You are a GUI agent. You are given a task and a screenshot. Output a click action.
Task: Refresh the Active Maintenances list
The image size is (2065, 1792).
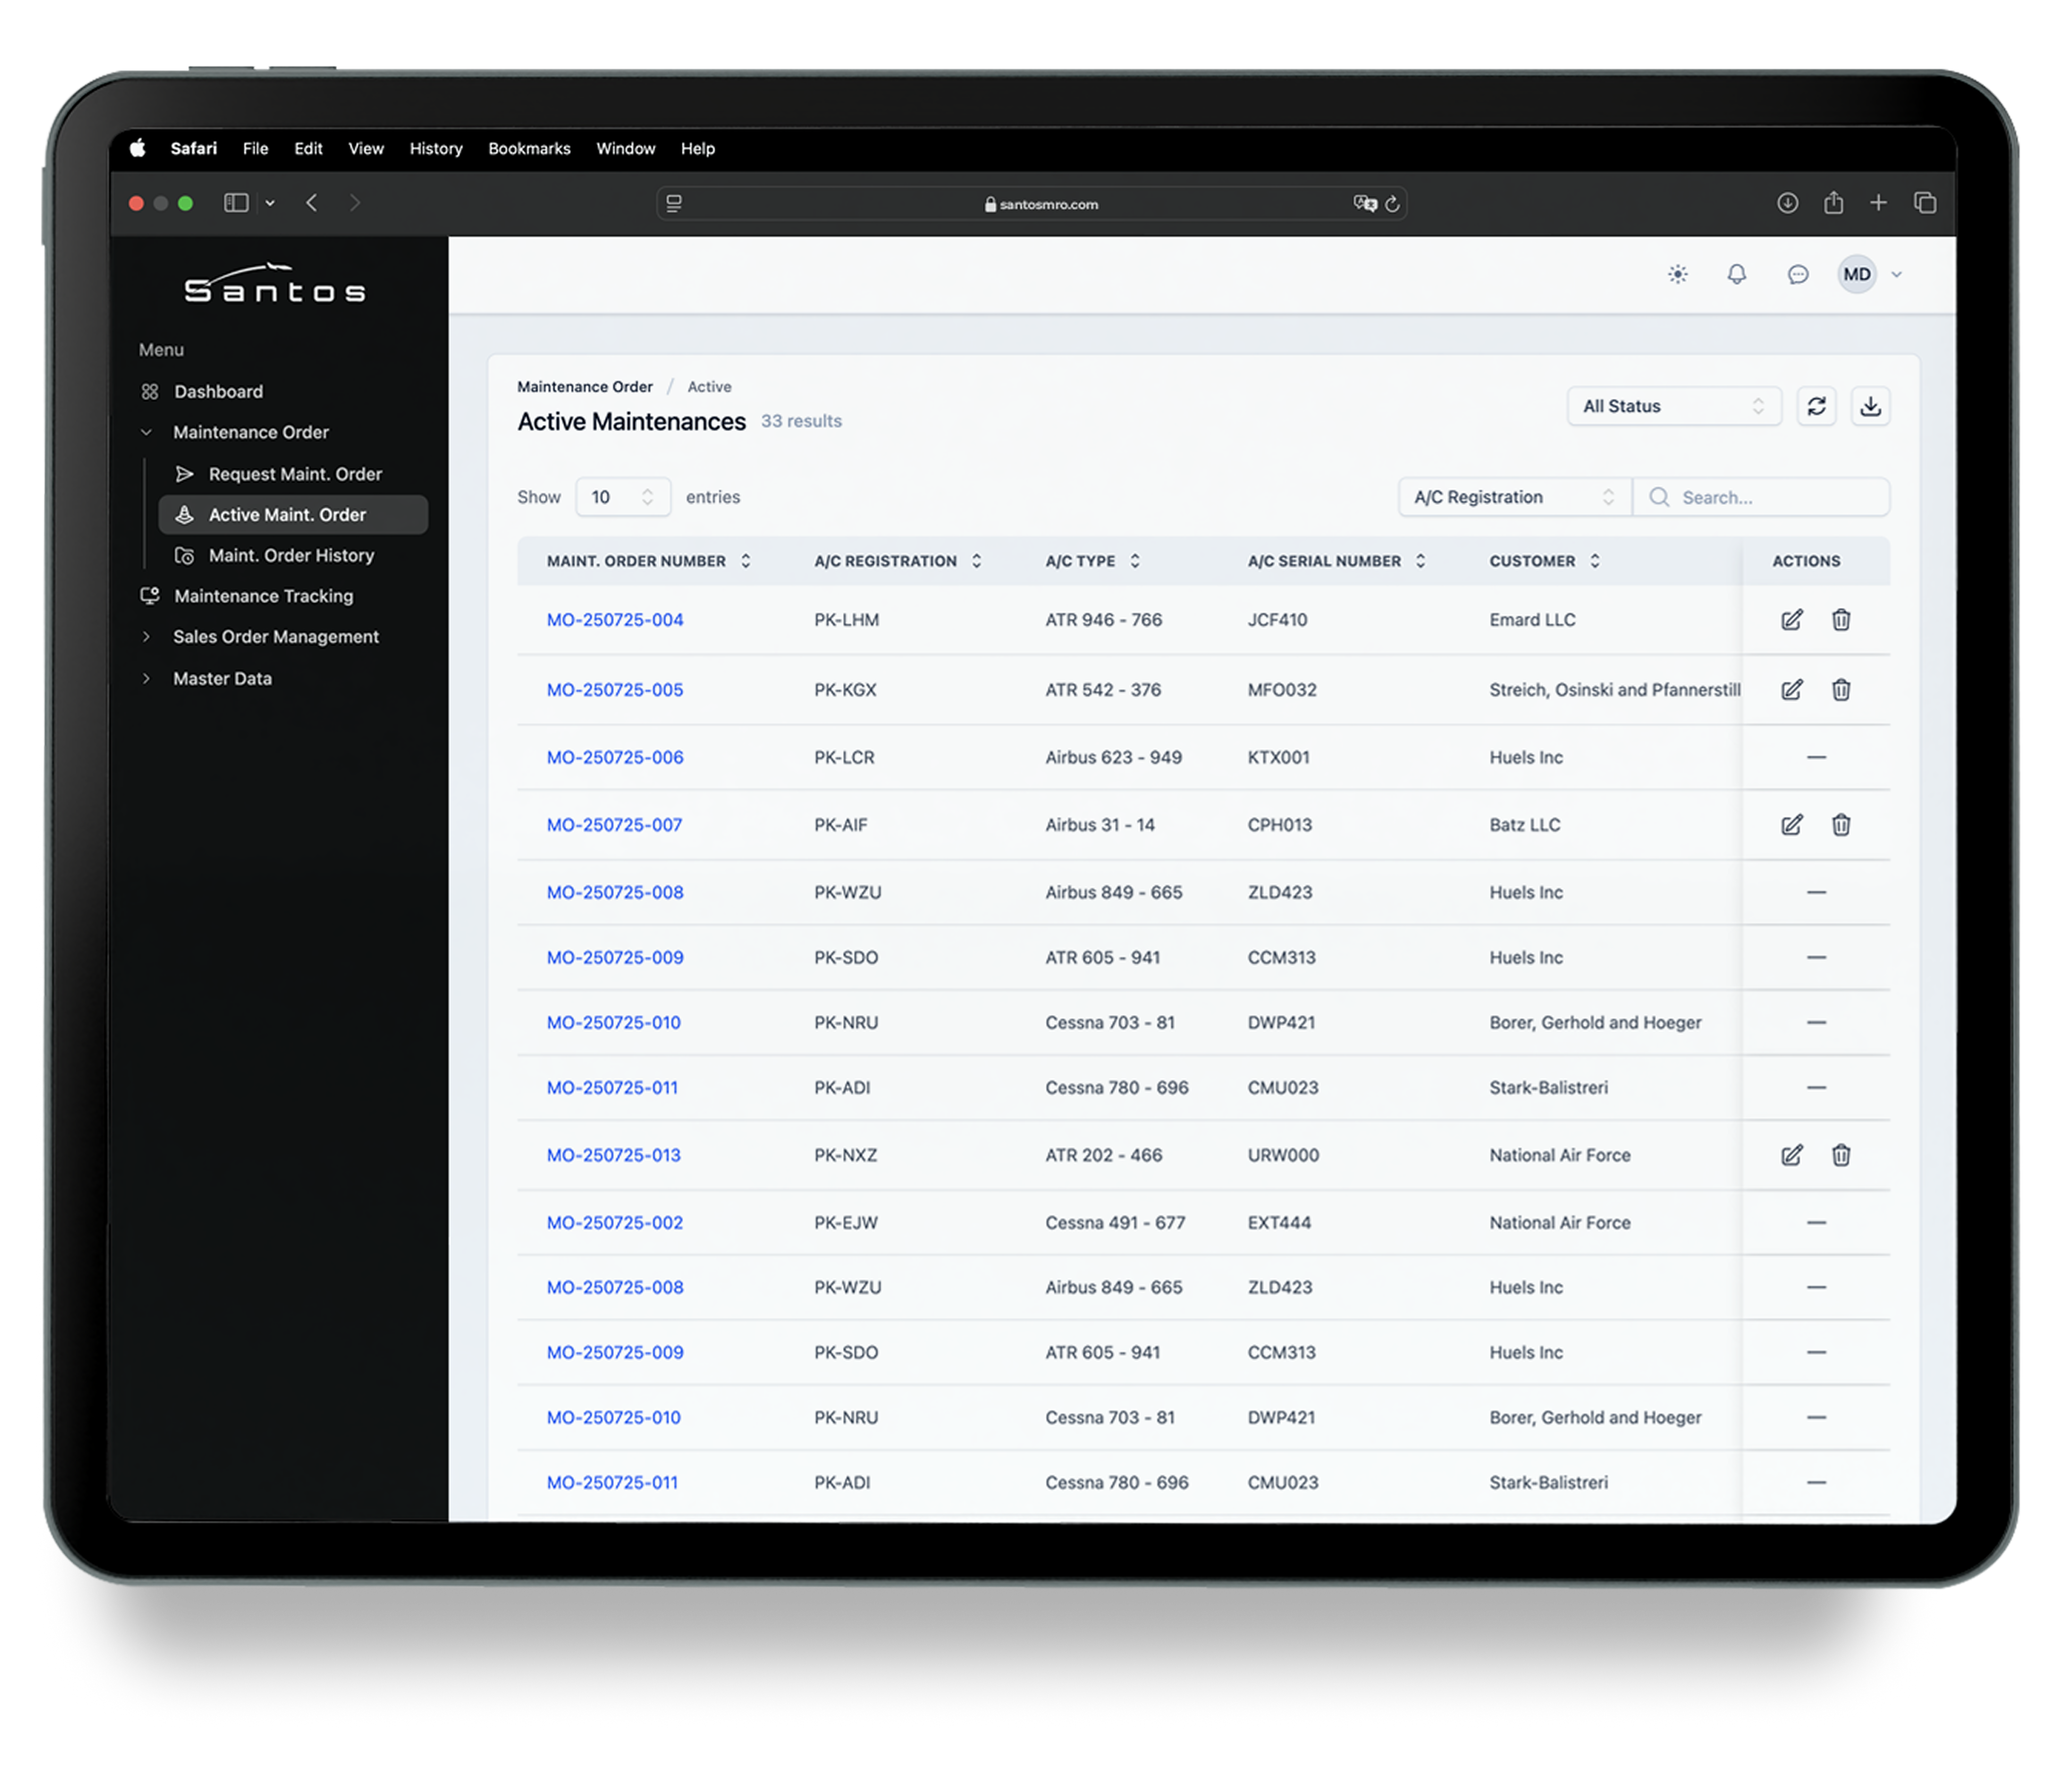1817,406
